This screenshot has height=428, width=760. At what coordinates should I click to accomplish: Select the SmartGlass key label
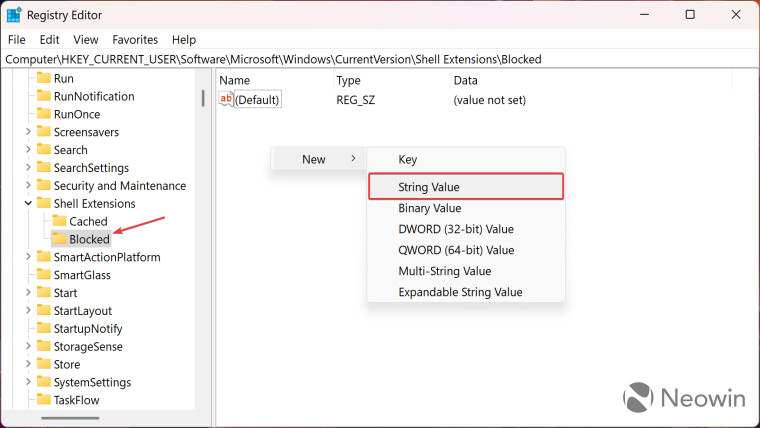tap(82, 275)
